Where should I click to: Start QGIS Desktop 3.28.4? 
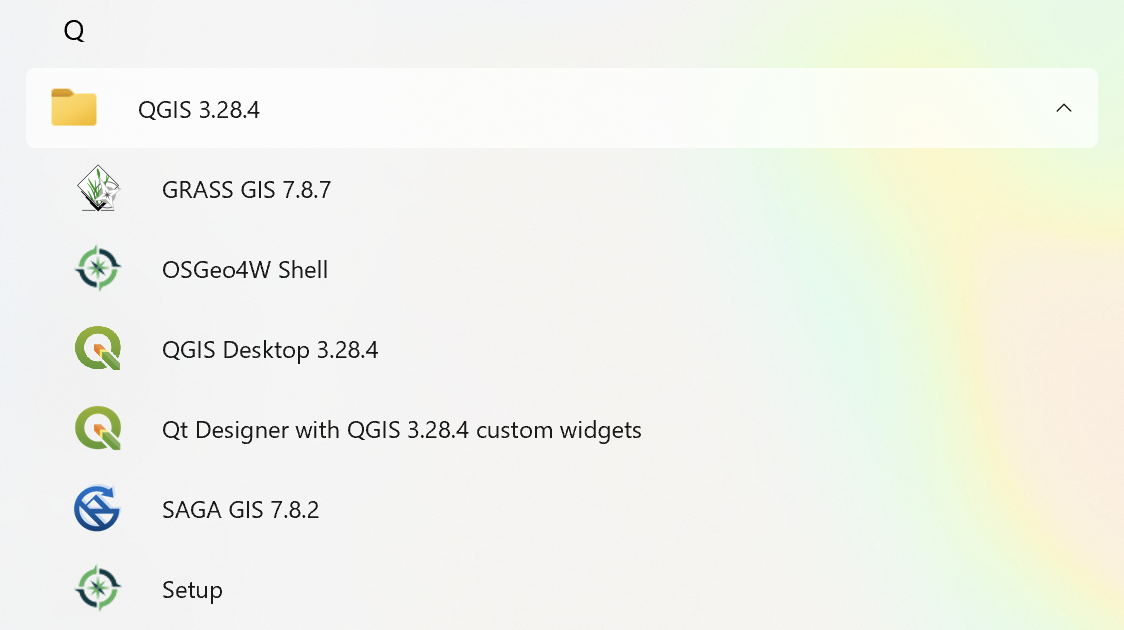click(270, 349)
